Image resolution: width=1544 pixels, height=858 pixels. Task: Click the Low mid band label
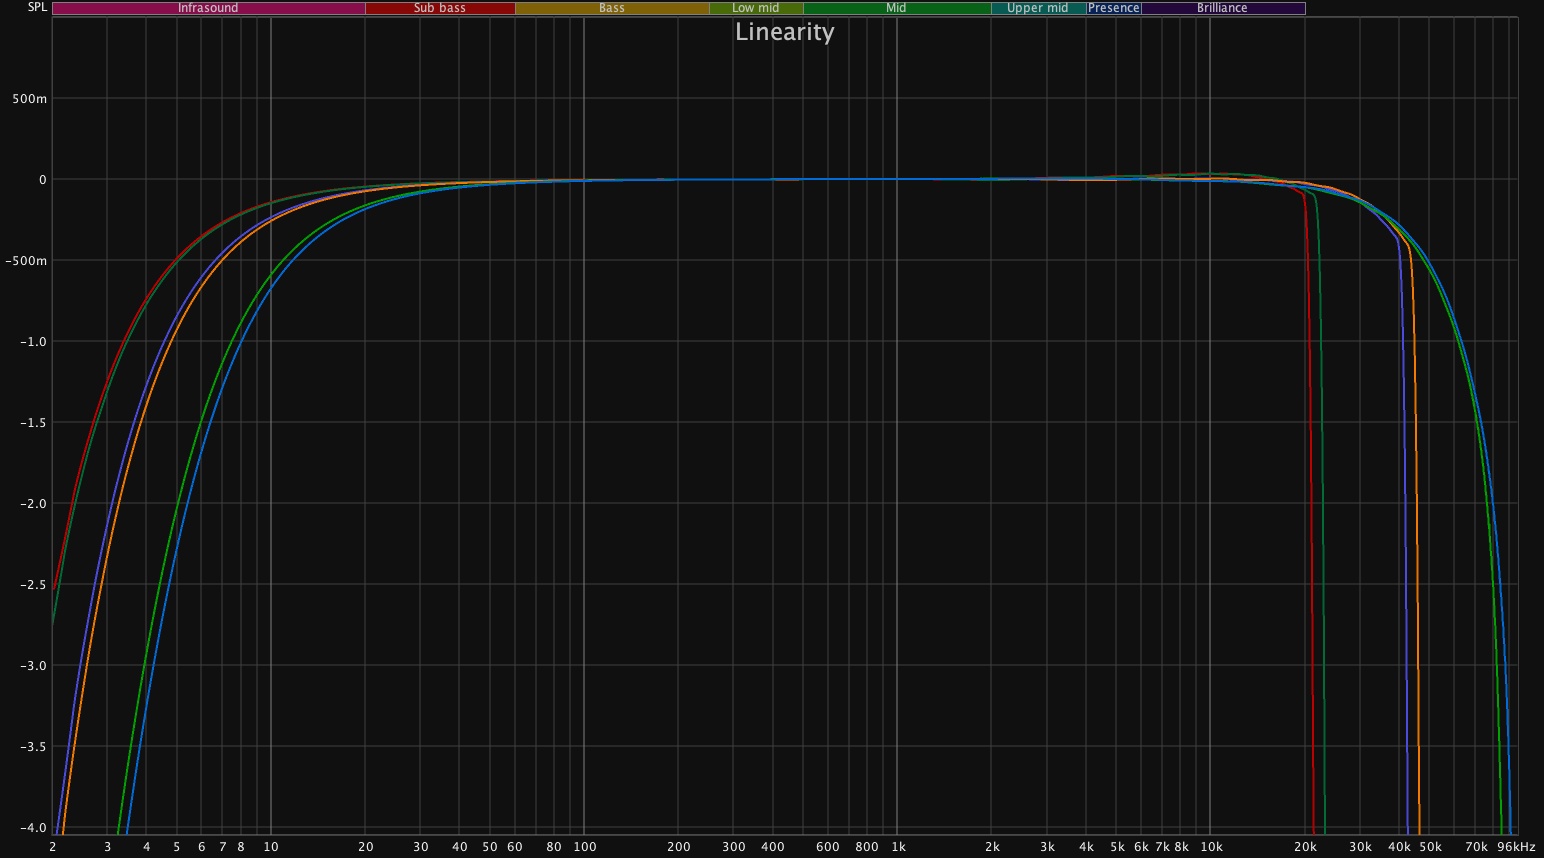[756, 8]
